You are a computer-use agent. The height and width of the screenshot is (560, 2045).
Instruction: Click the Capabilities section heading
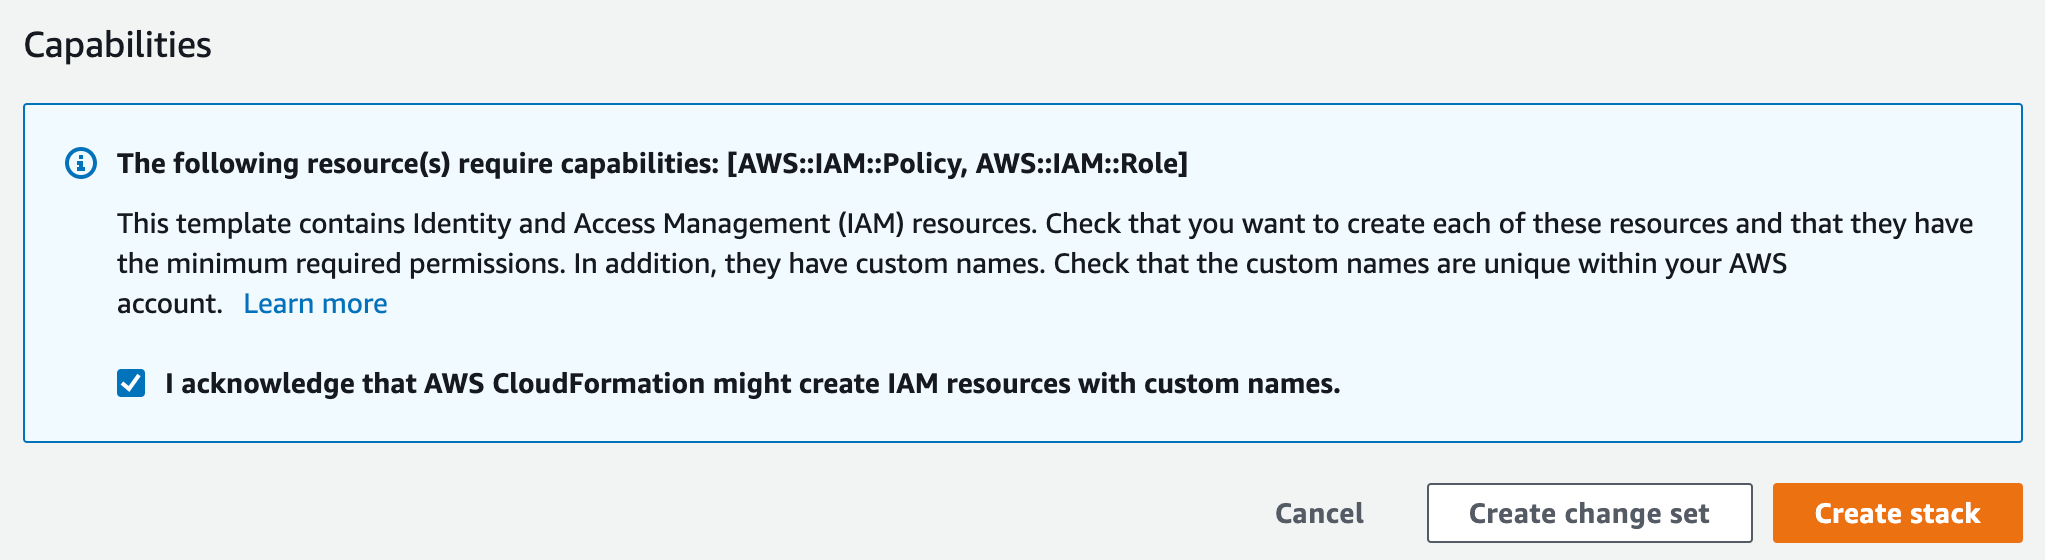117,45
